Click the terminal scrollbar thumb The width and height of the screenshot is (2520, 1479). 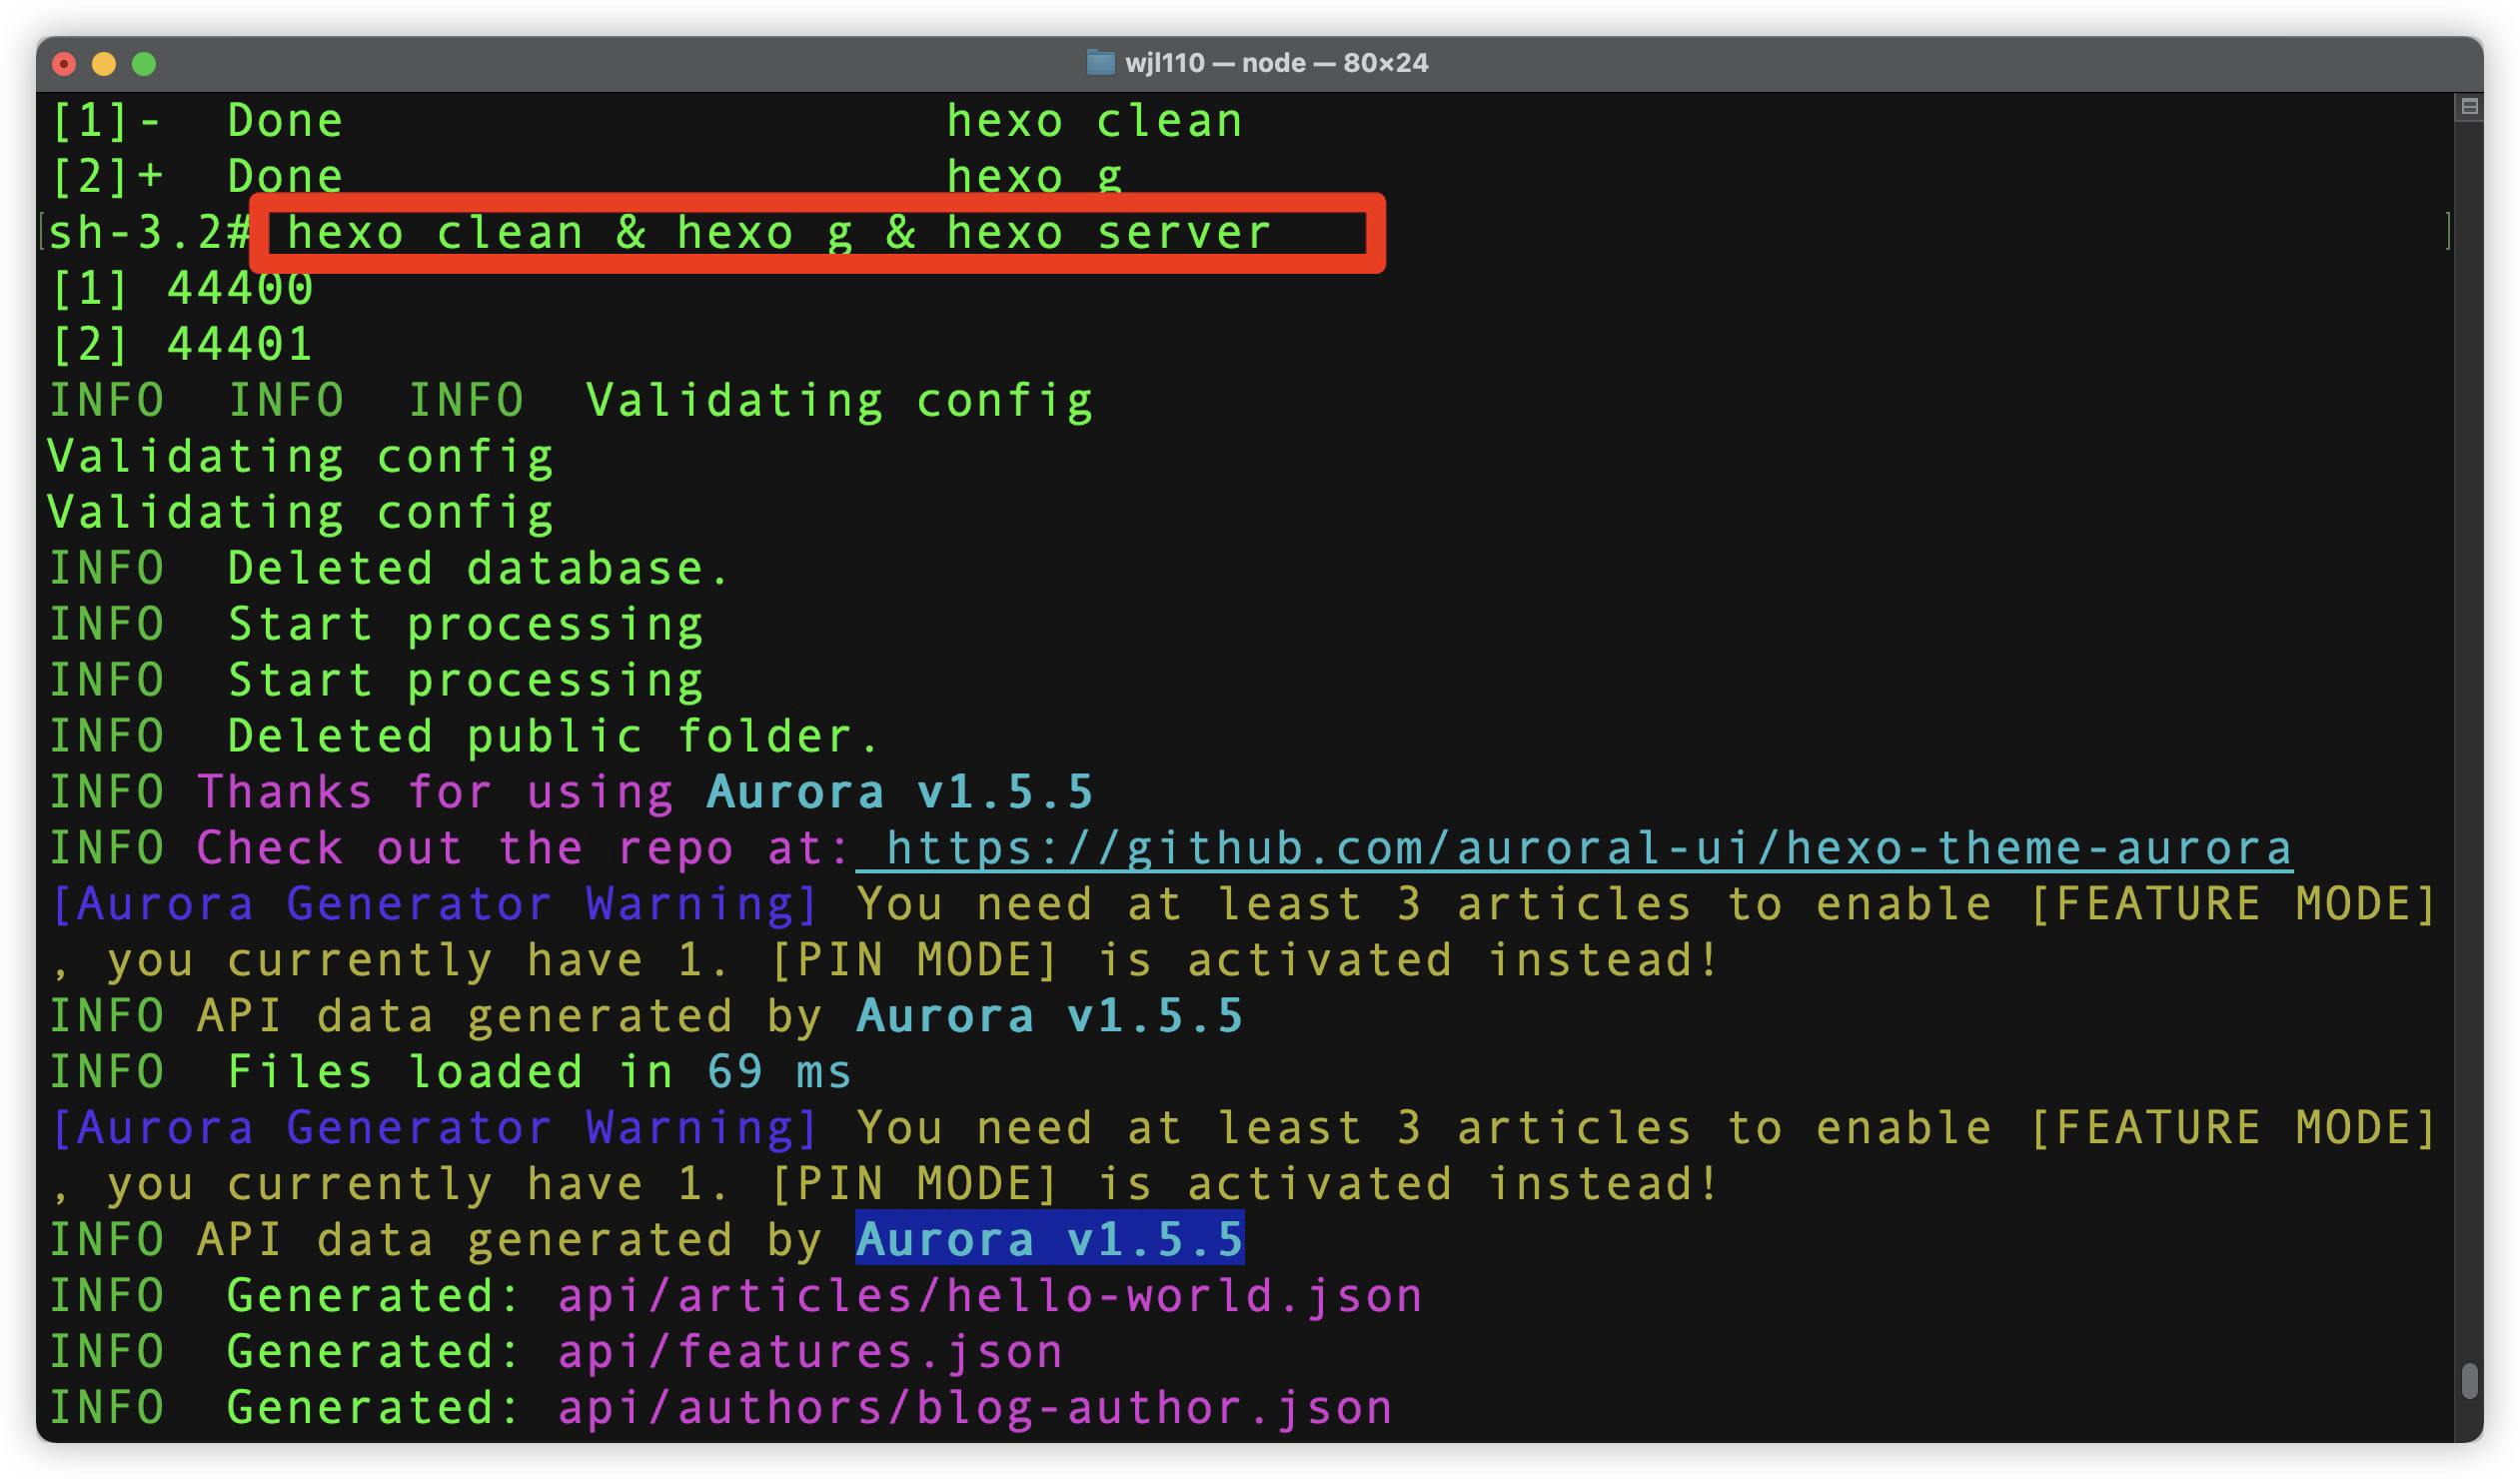pos(2469,1381)
